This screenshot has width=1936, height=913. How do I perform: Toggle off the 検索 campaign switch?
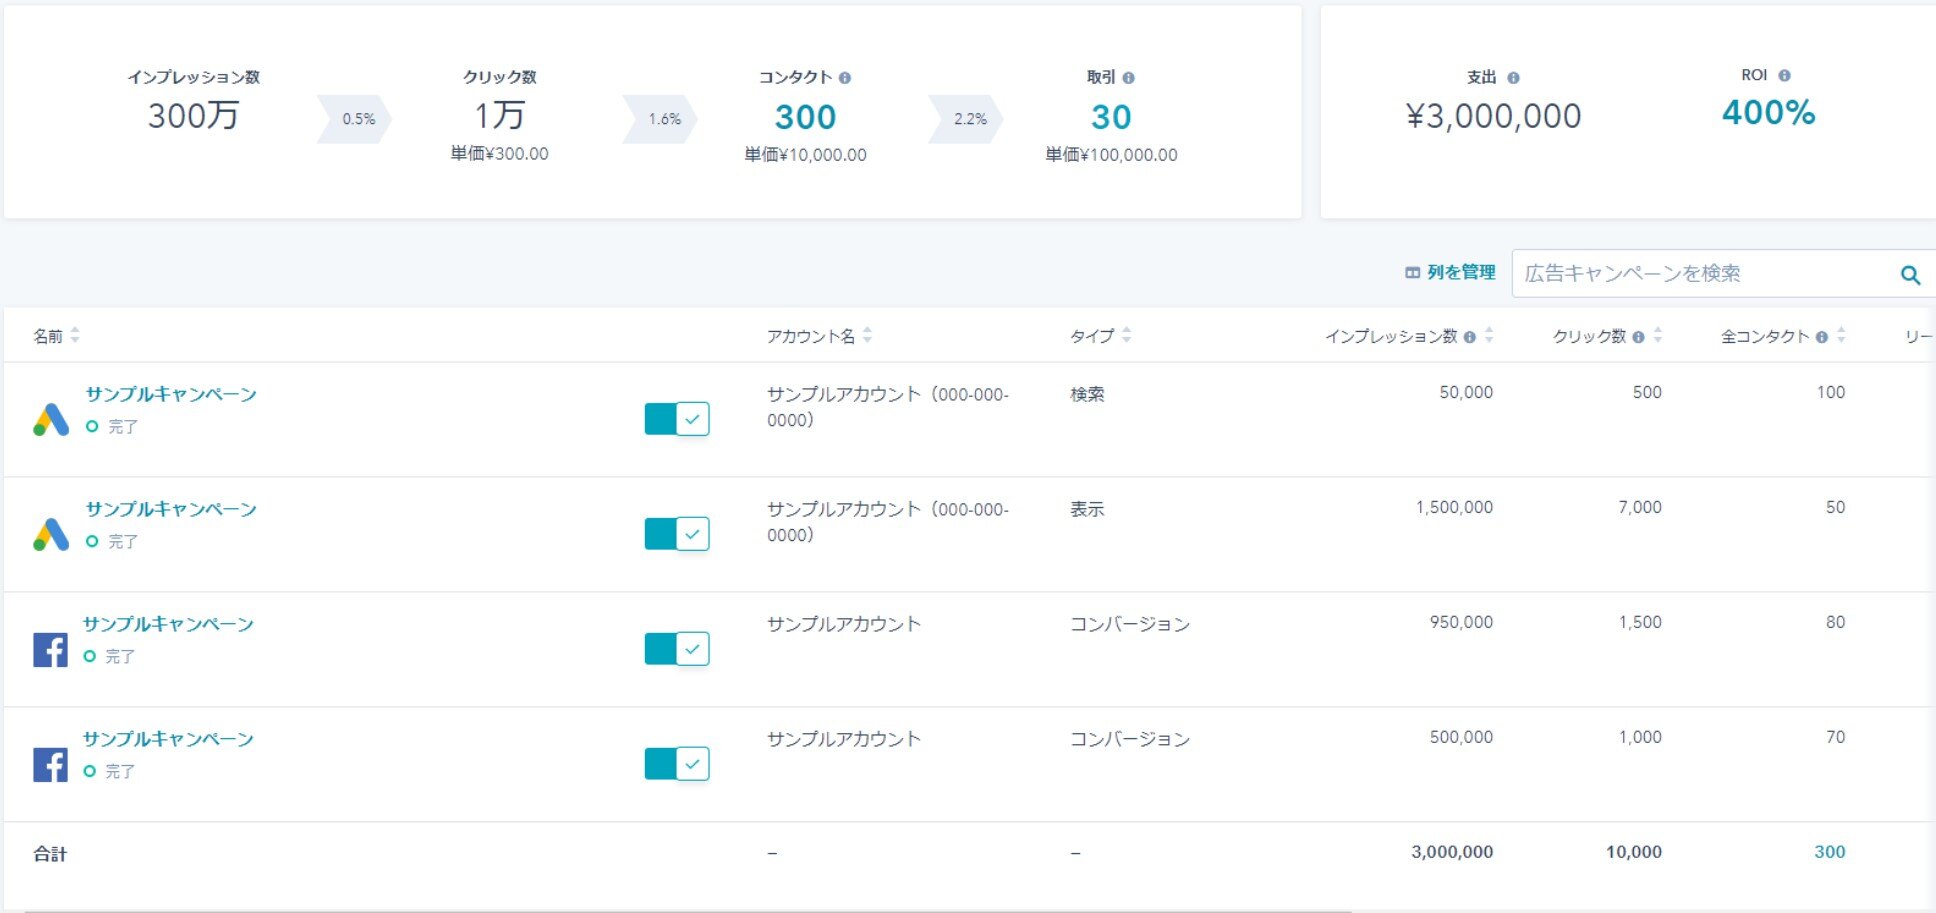[x=677, y=419]
